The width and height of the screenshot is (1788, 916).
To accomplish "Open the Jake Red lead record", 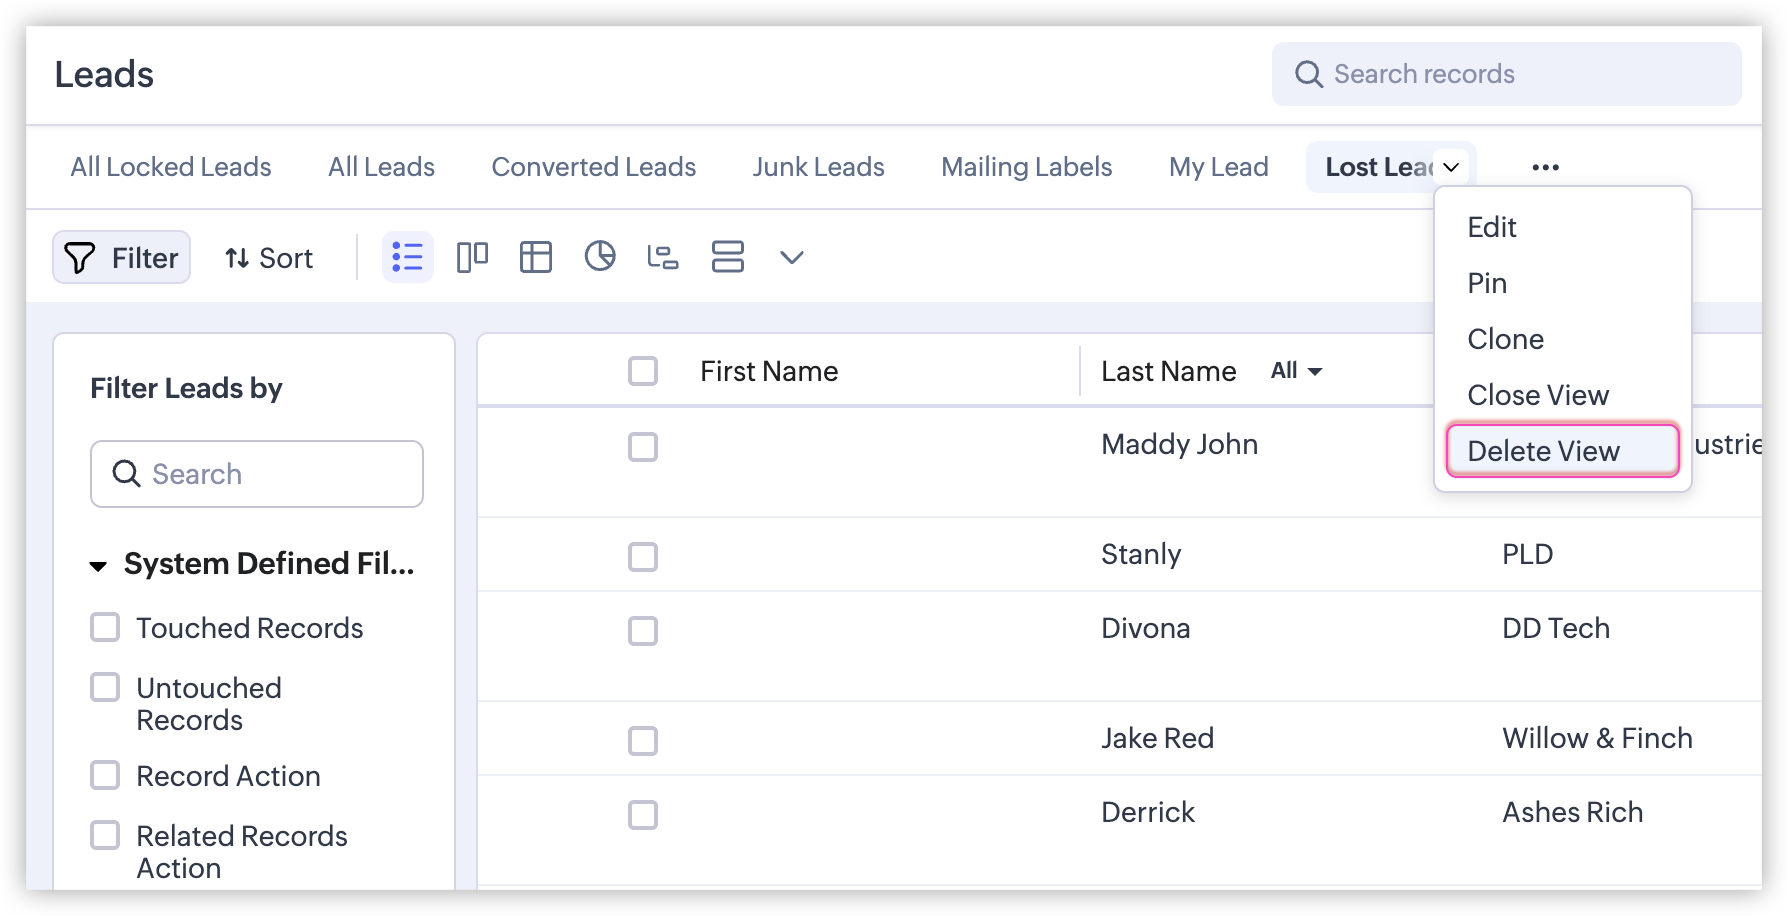I will click(x=1157, y=738).
